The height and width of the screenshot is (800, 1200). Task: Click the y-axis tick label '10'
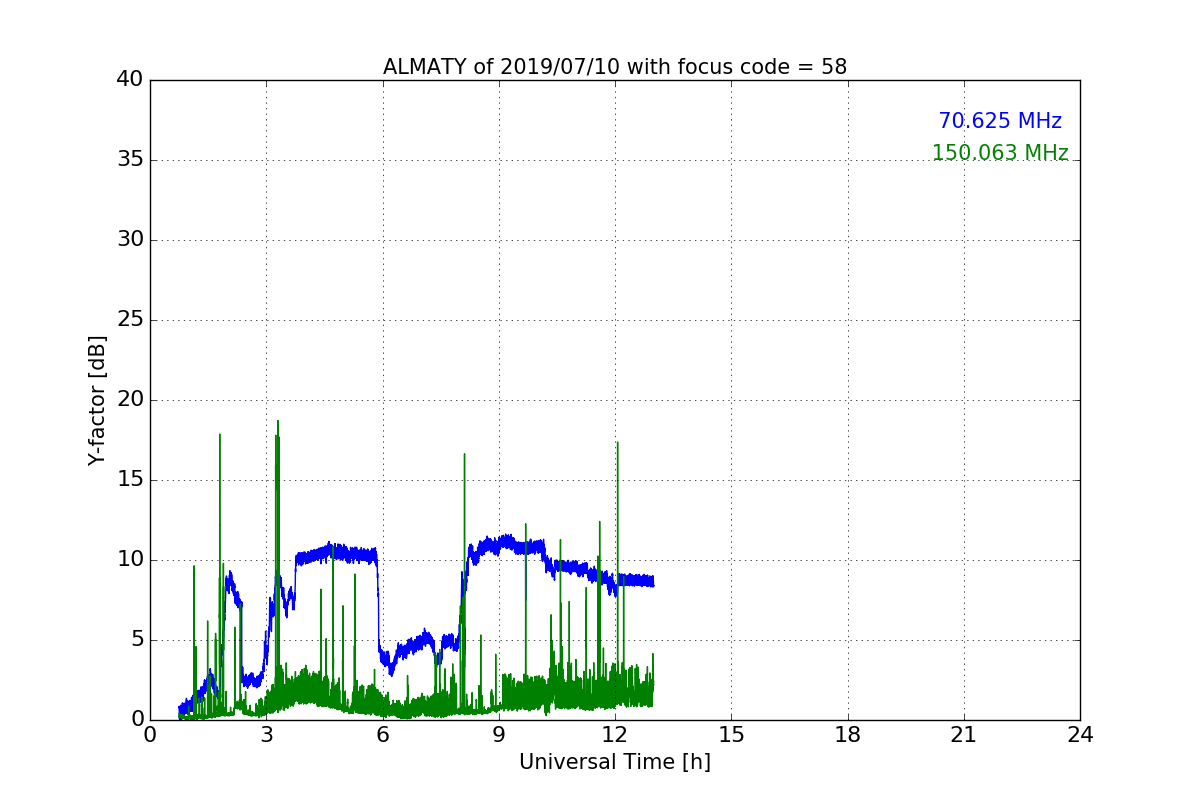tap(130, 560)
